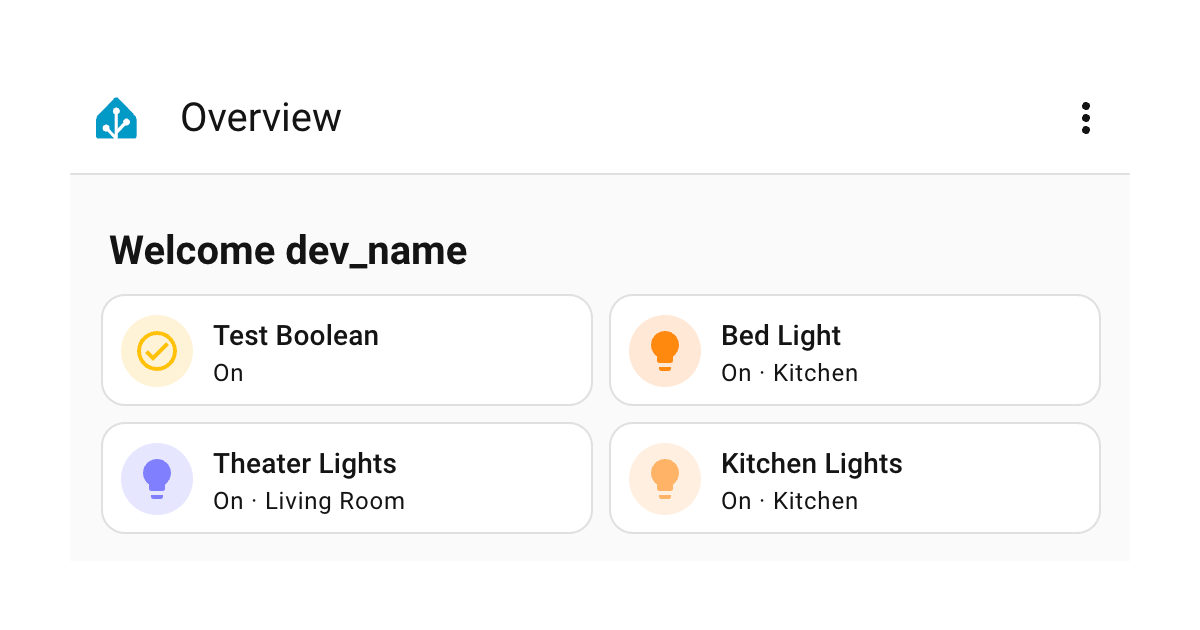Click "On · Kitchen" status under Kitchen Lights
Viewport: 1200px width, 630px height.
tap(790, 501)
